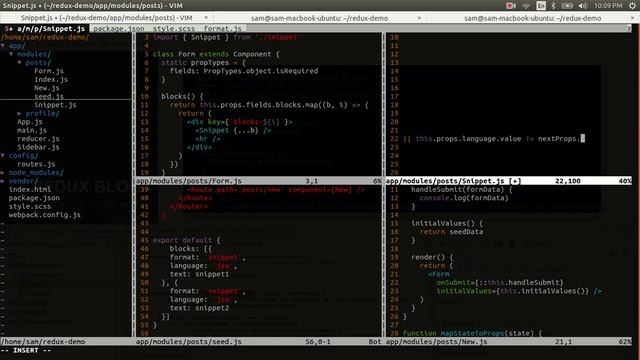Close the rightmost sam@sam-macbook-ubuntu terminal tab
The height and width of the screenshot is (360, 640).
tap(633, 18)
